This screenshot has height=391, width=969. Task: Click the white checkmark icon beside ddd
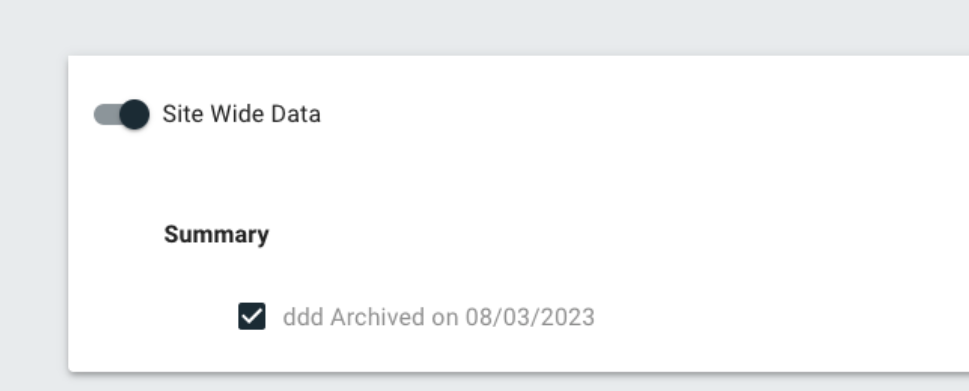pos(252,316)
